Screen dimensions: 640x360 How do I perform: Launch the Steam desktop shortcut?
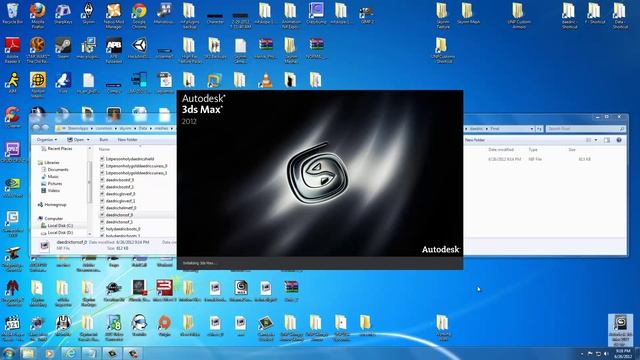point(63,48)
